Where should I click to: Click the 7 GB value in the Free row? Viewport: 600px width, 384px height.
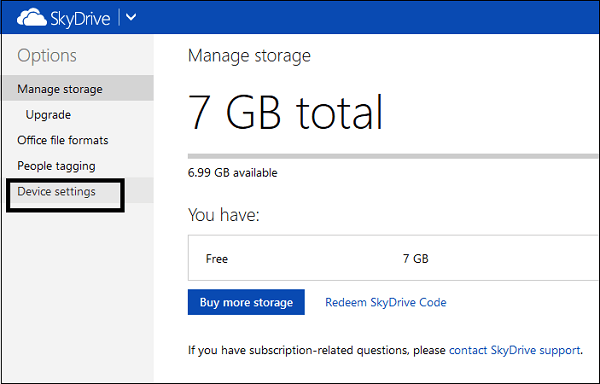coord(416,259)
